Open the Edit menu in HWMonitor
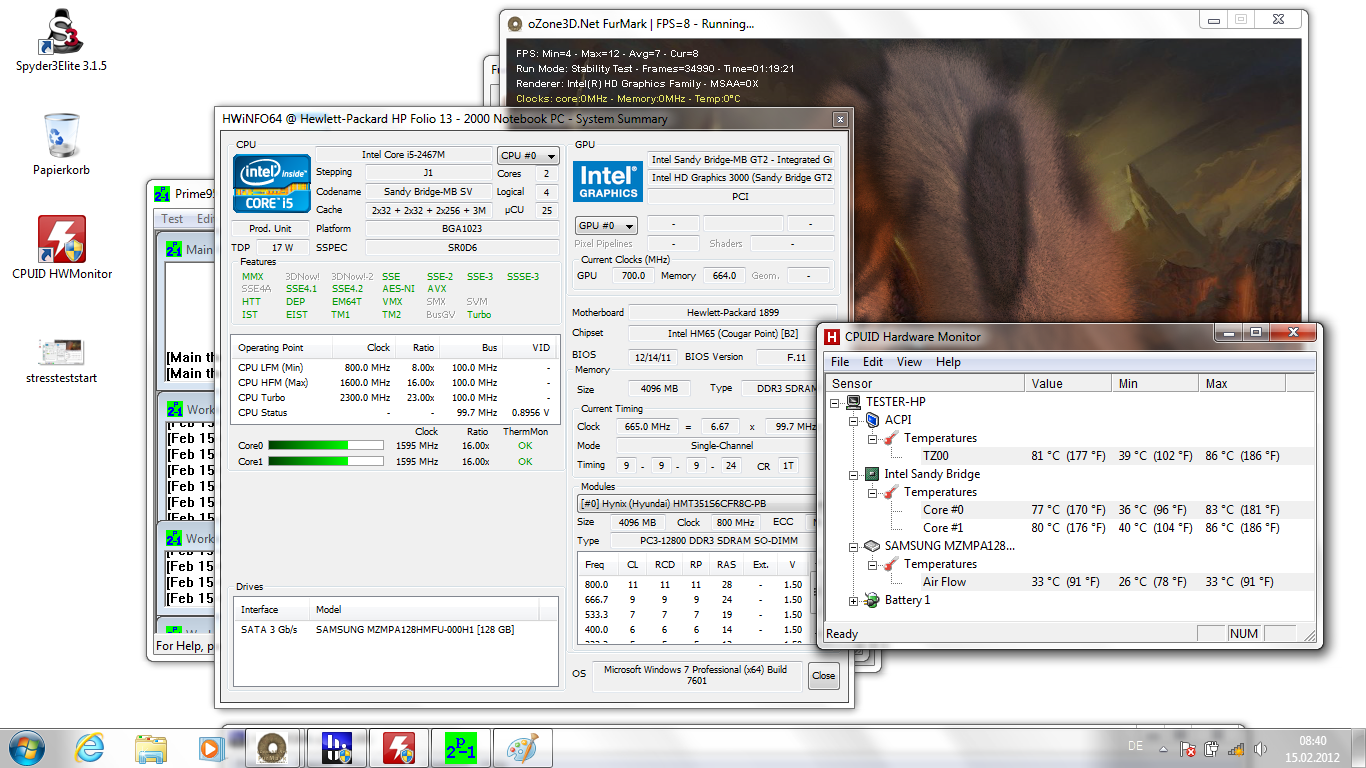 tap(873, 362)
